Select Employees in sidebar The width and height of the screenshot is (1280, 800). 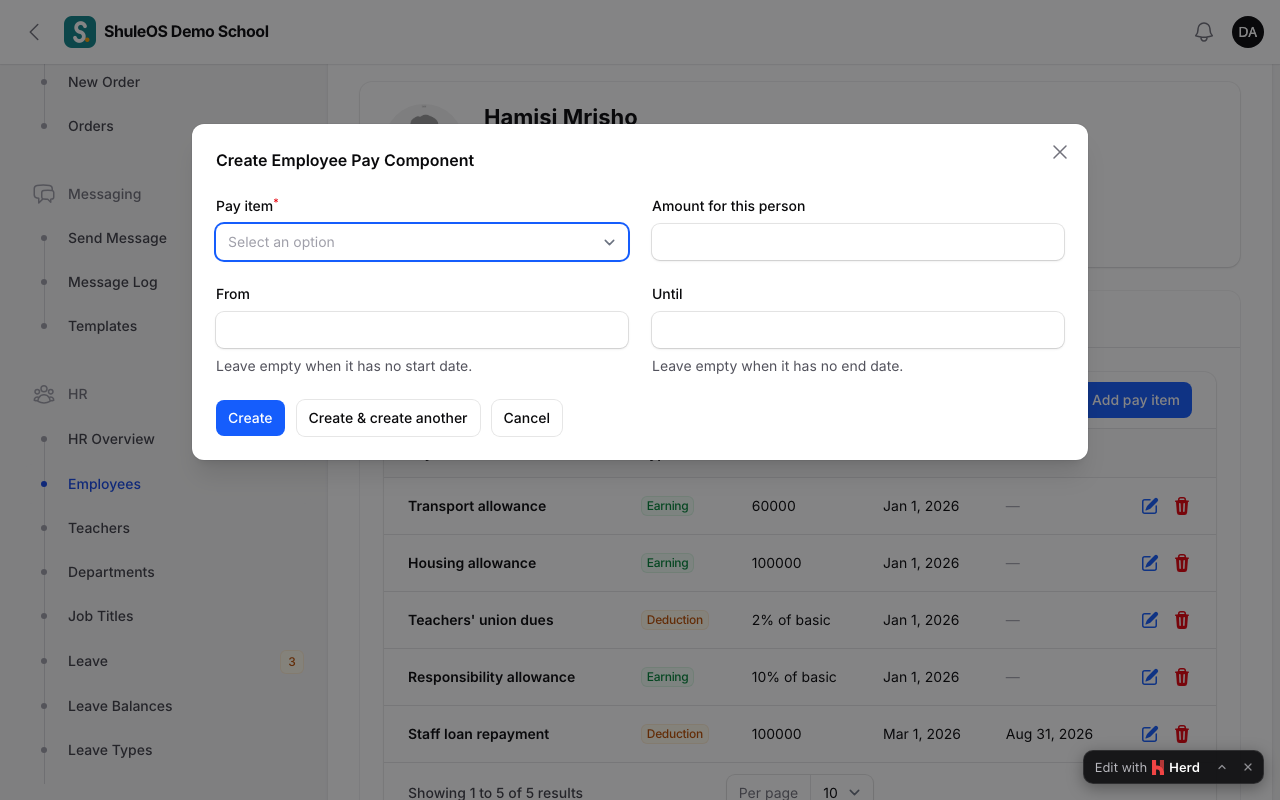(104, 484)
